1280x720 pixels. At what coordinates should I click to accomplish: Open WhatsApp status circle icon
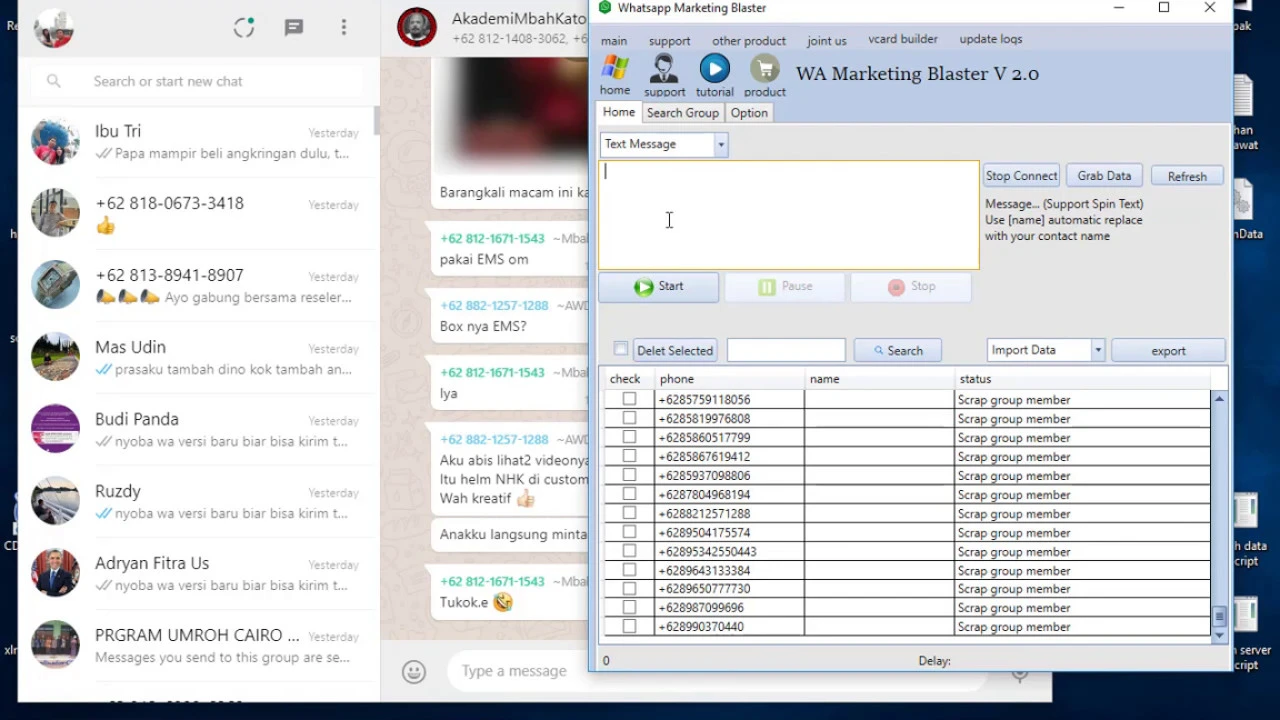[x=244, y=28]
